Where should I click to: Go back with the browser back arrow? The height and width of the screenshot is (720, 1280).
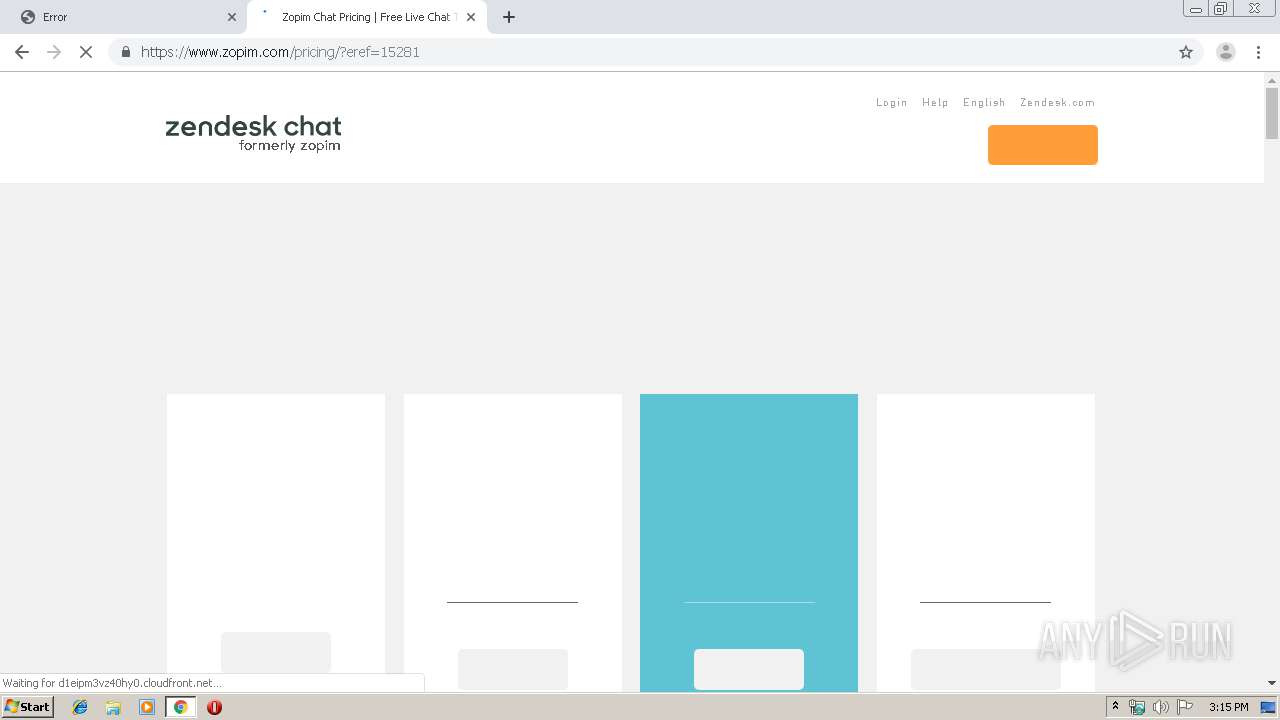coord(22,52)
